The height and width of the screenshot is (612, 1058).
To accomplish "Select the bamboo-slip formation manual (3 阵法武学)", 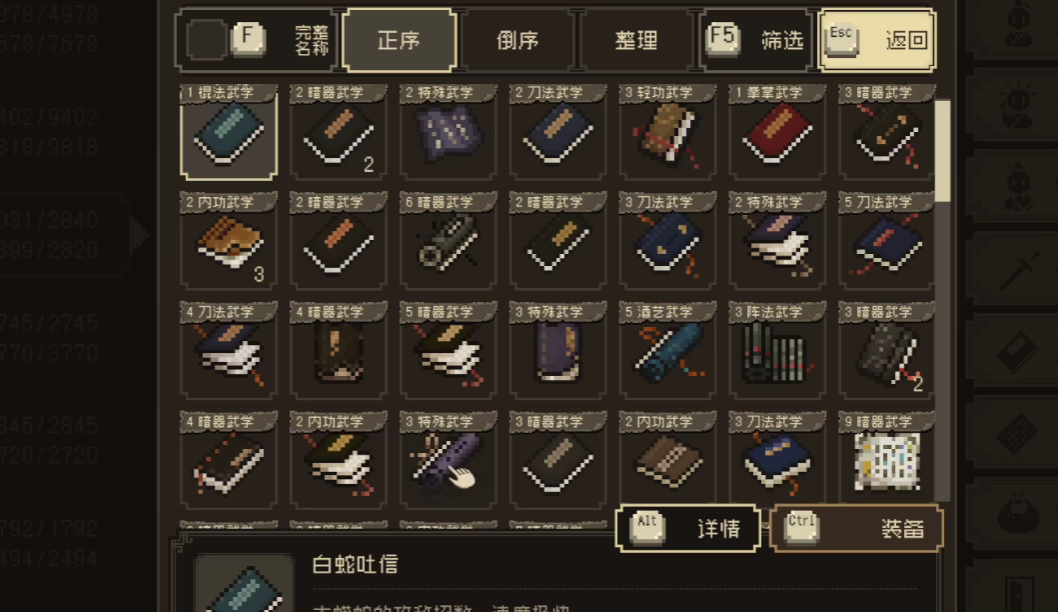I will tap(777, 352).
